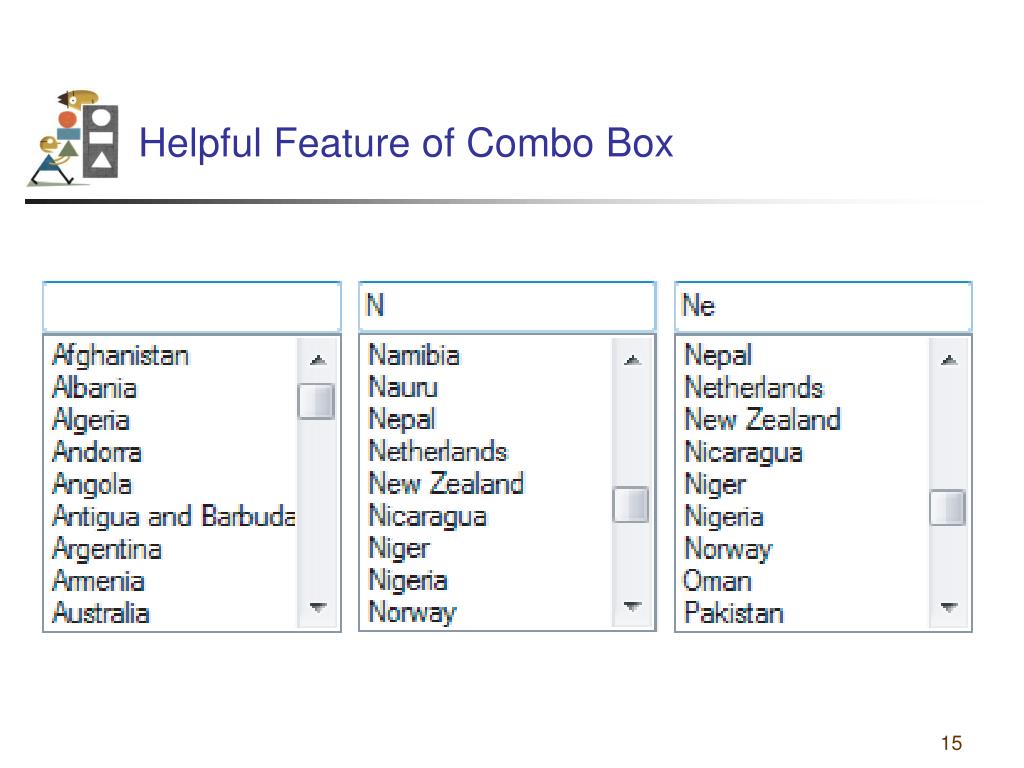Select Afghanistan in the first list

(121, 356)
